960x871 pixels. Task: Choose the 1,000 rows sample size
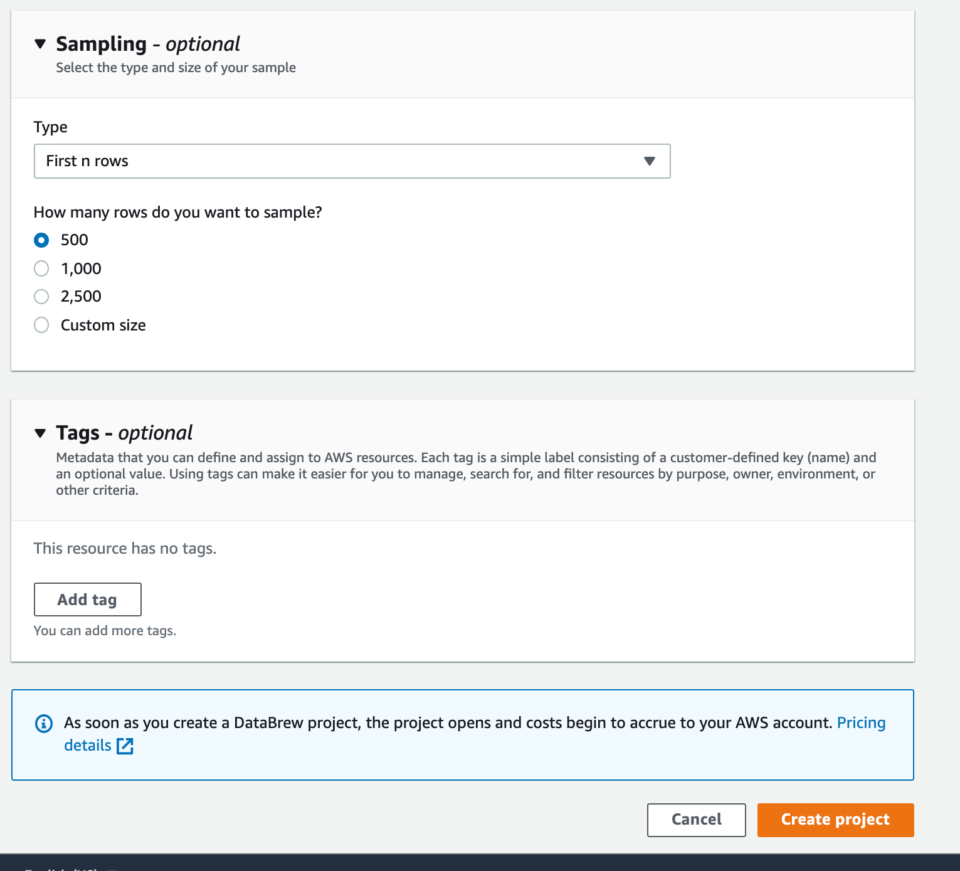pos(40,268)
